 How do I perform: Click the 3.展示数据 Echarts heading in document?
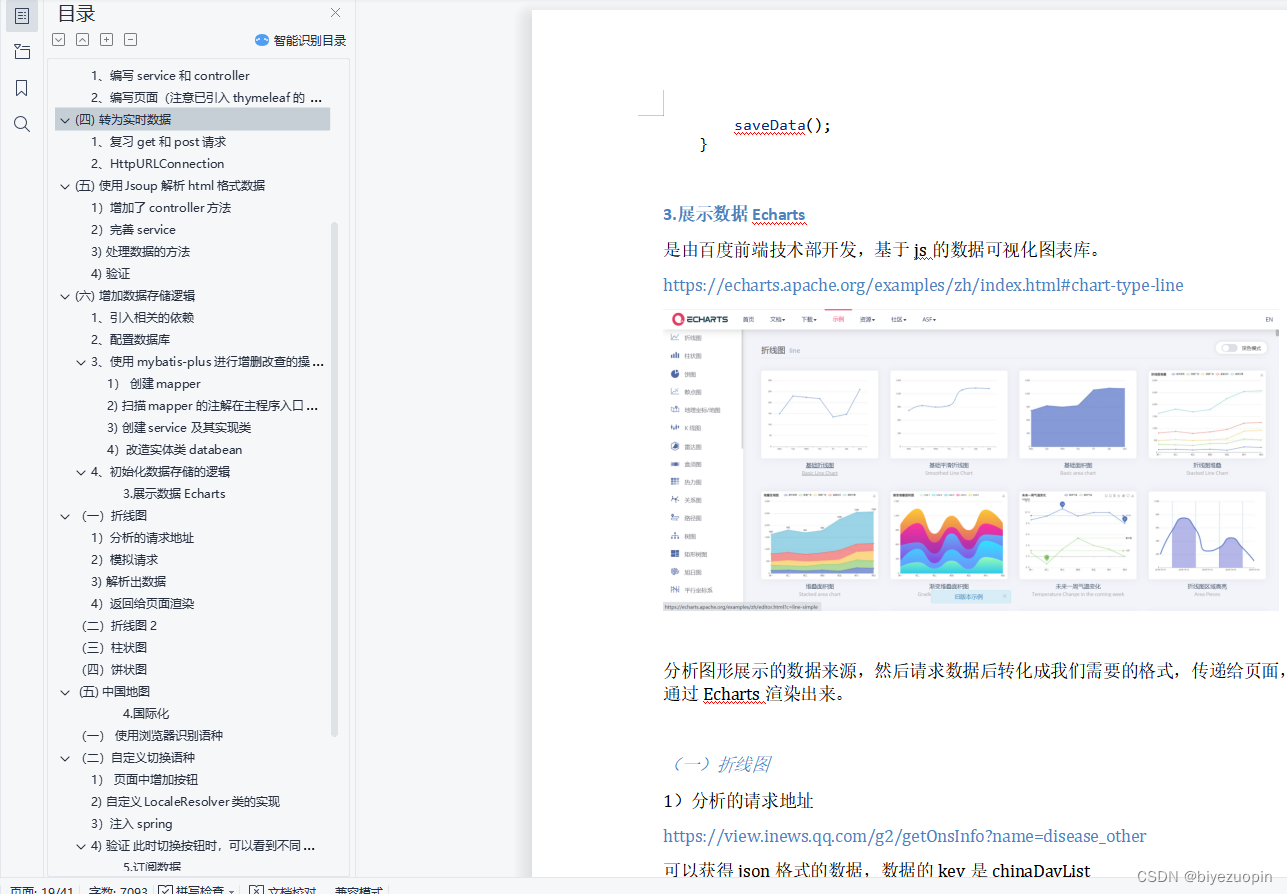[x=734, y=215]
